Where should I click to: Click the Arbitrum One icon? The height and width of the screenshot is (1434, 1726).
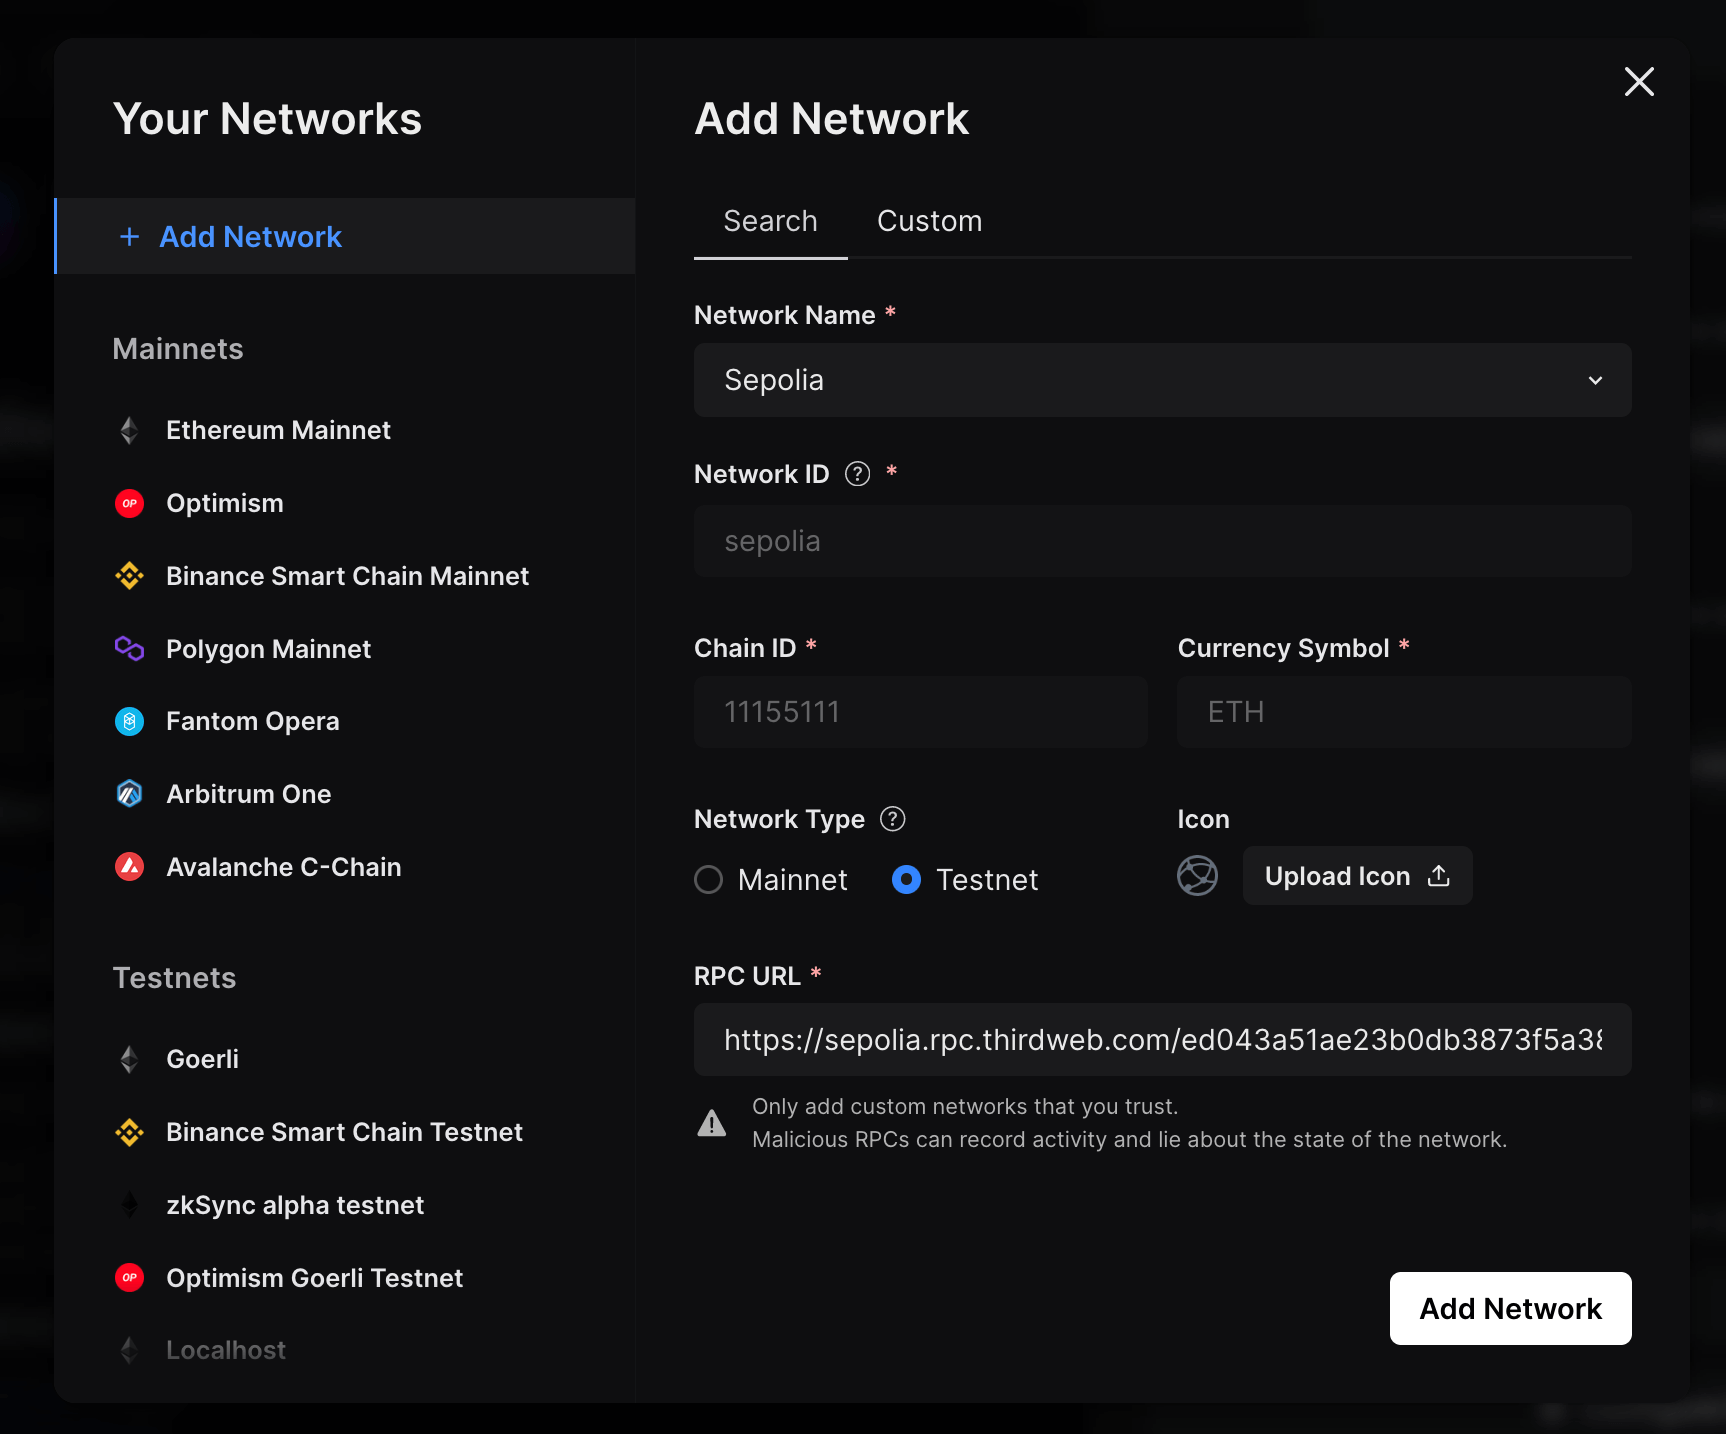click(x=129, y=793)
